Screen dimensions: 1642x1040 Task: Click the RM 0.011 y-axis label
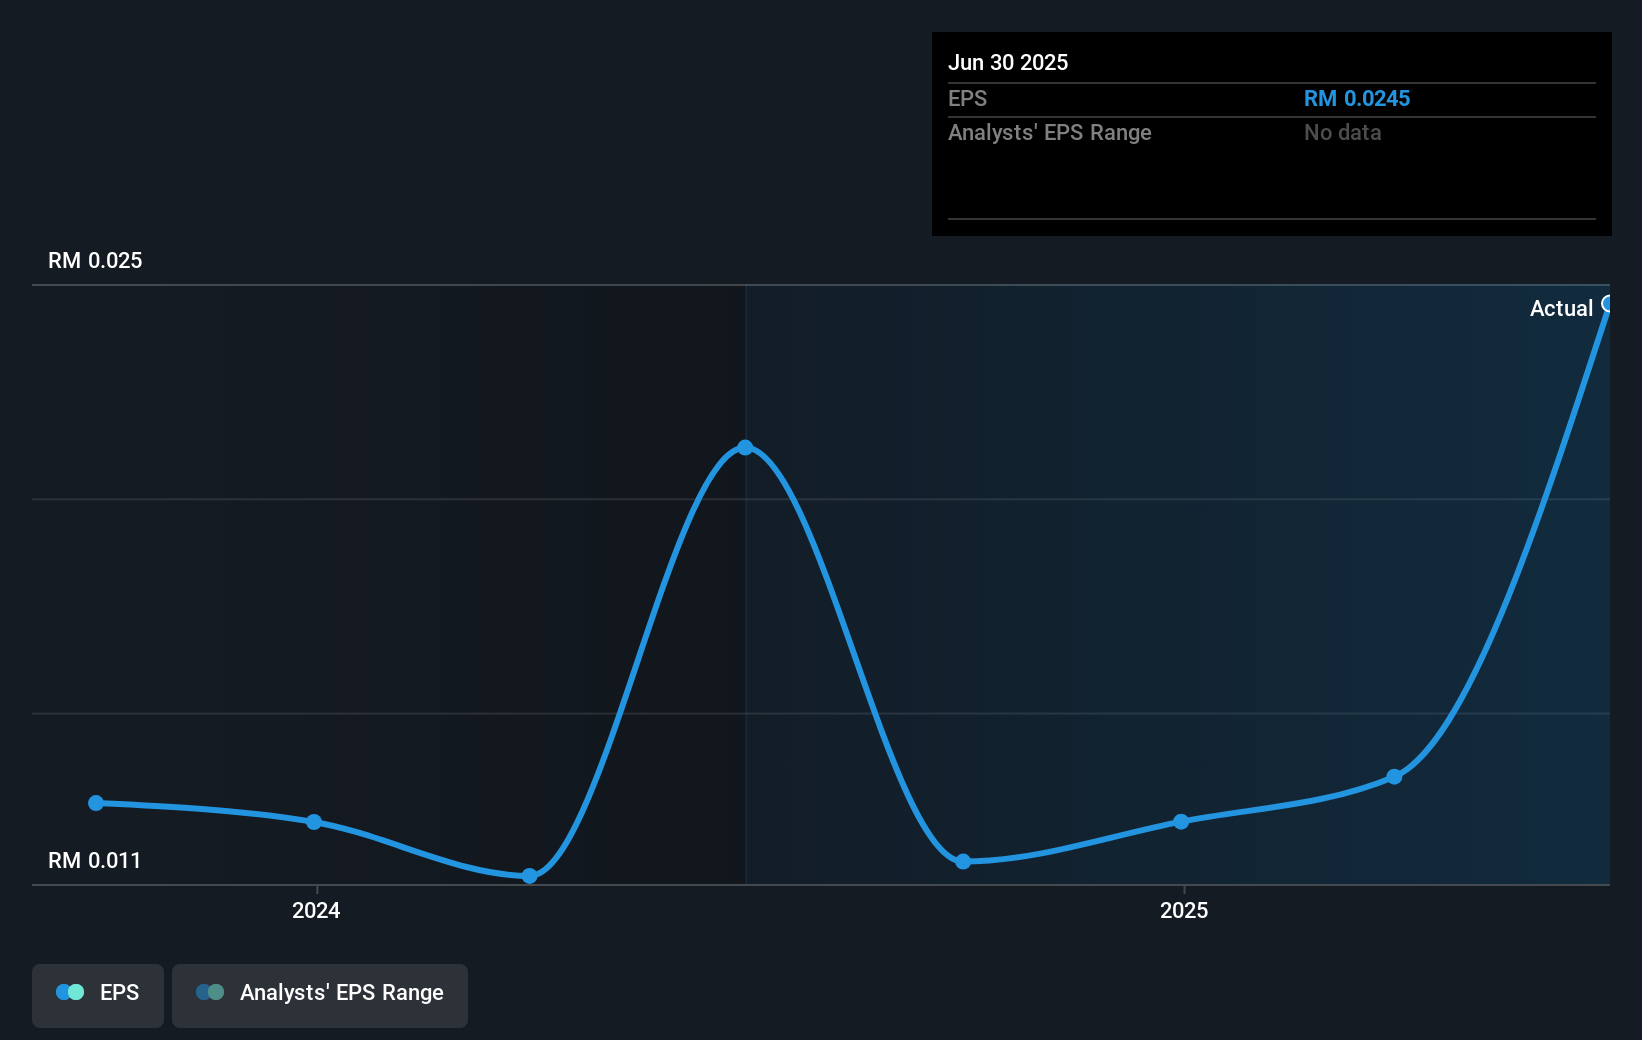pos(95,860)
